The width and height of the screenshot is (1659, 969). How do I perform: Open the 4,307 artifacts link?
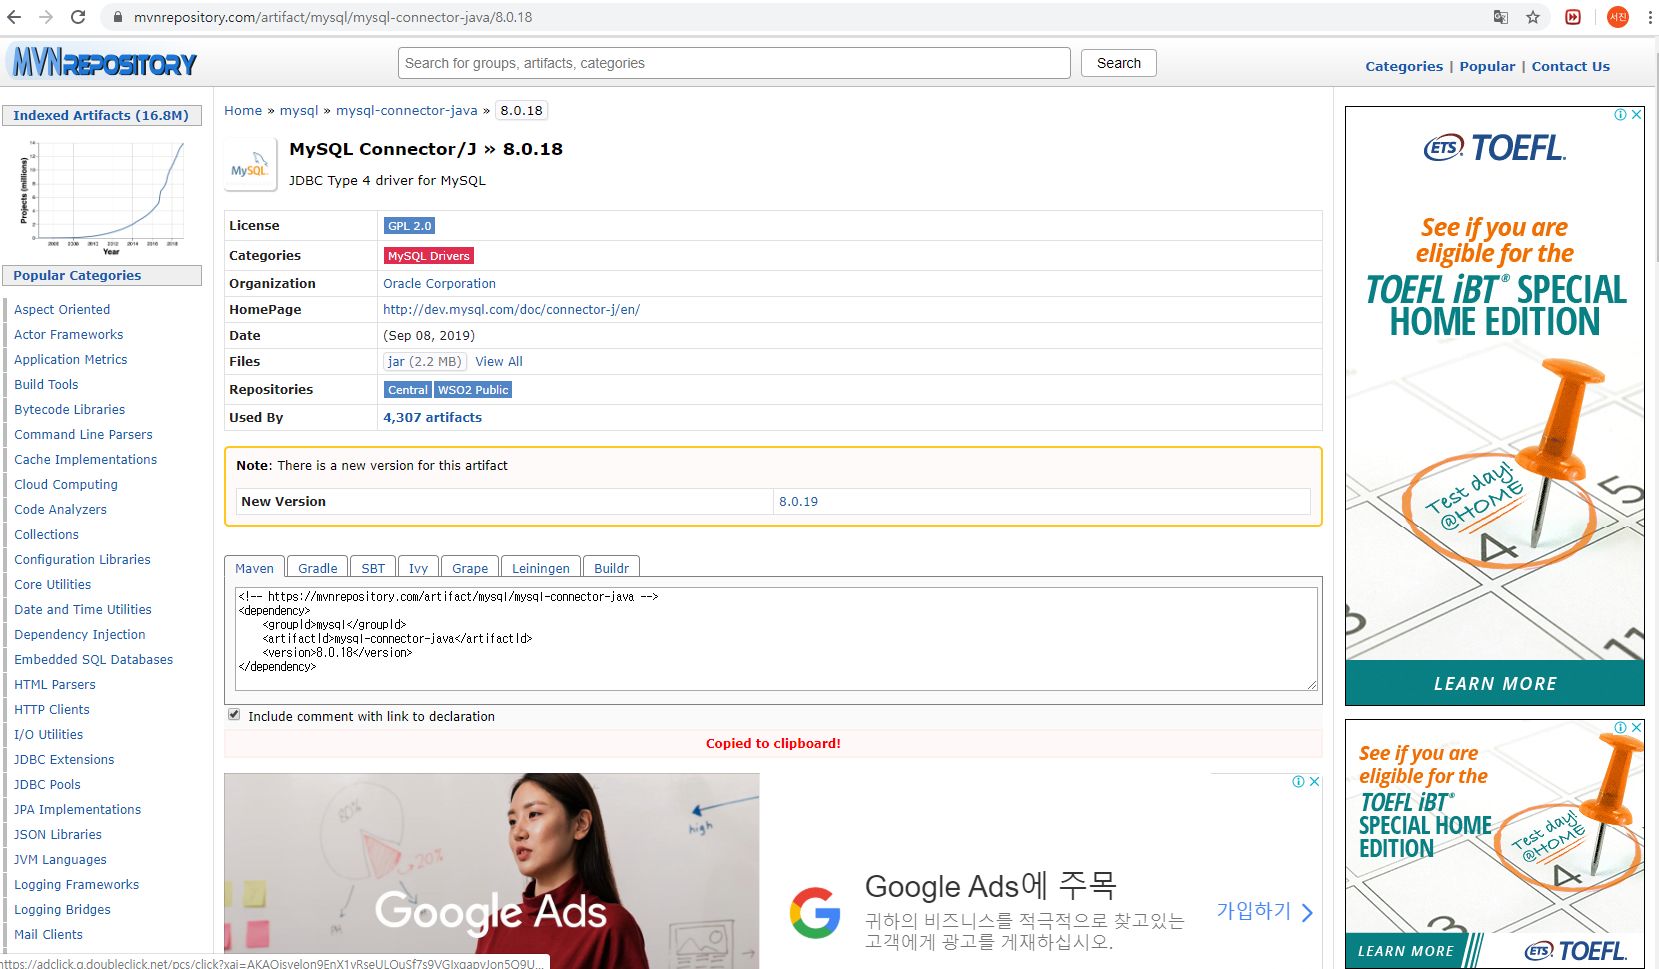coord(432,418)
